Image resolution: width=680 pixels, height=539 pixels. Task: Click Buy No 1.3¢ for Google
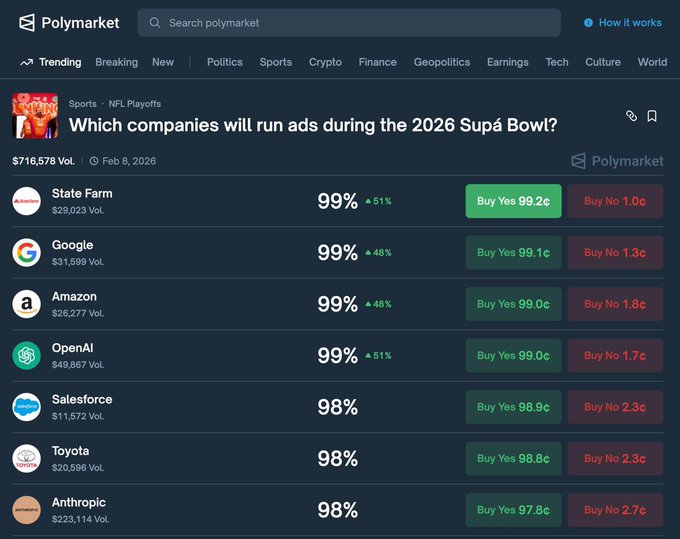coord(615,253)
